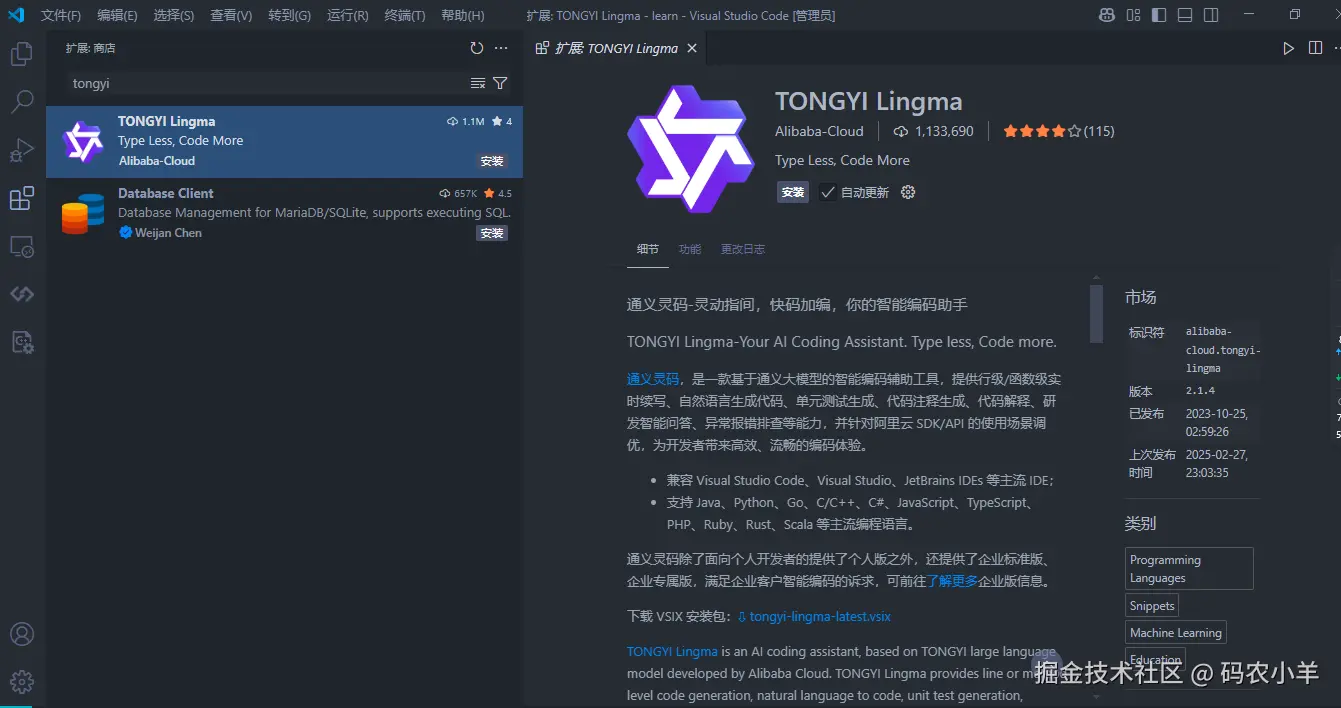1341x708 pixels.
Task: Toggle the auto update checkbox
Action: 827,192
